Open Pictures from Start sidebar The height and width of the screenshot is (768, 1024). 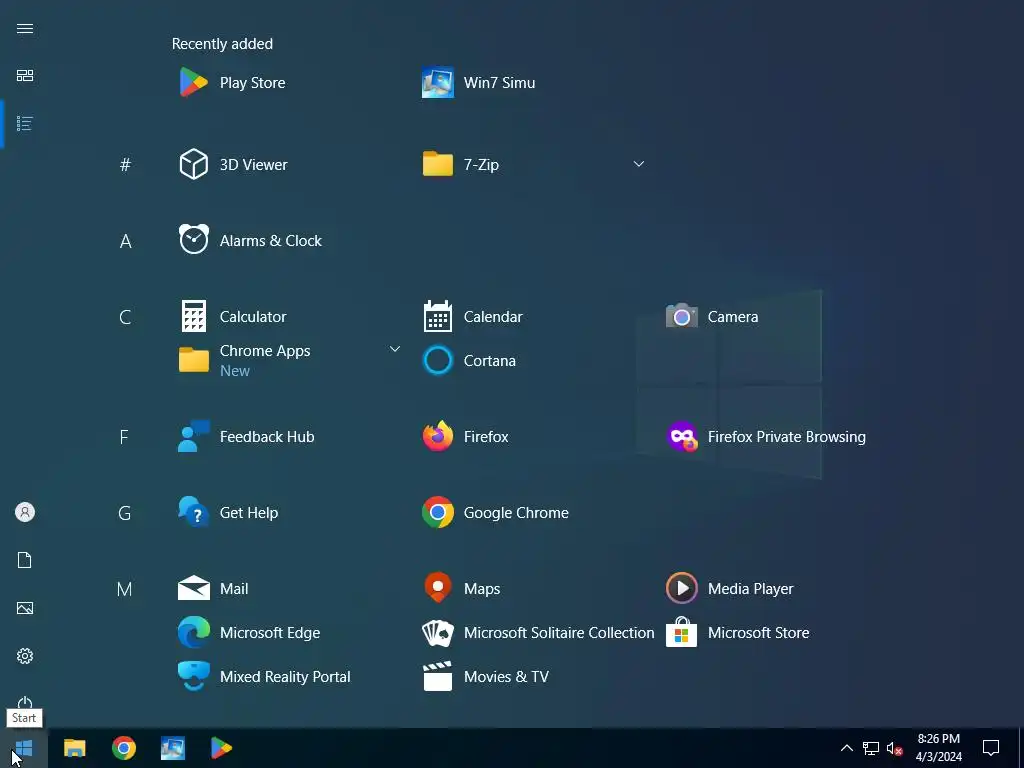[x=25, y=608]
